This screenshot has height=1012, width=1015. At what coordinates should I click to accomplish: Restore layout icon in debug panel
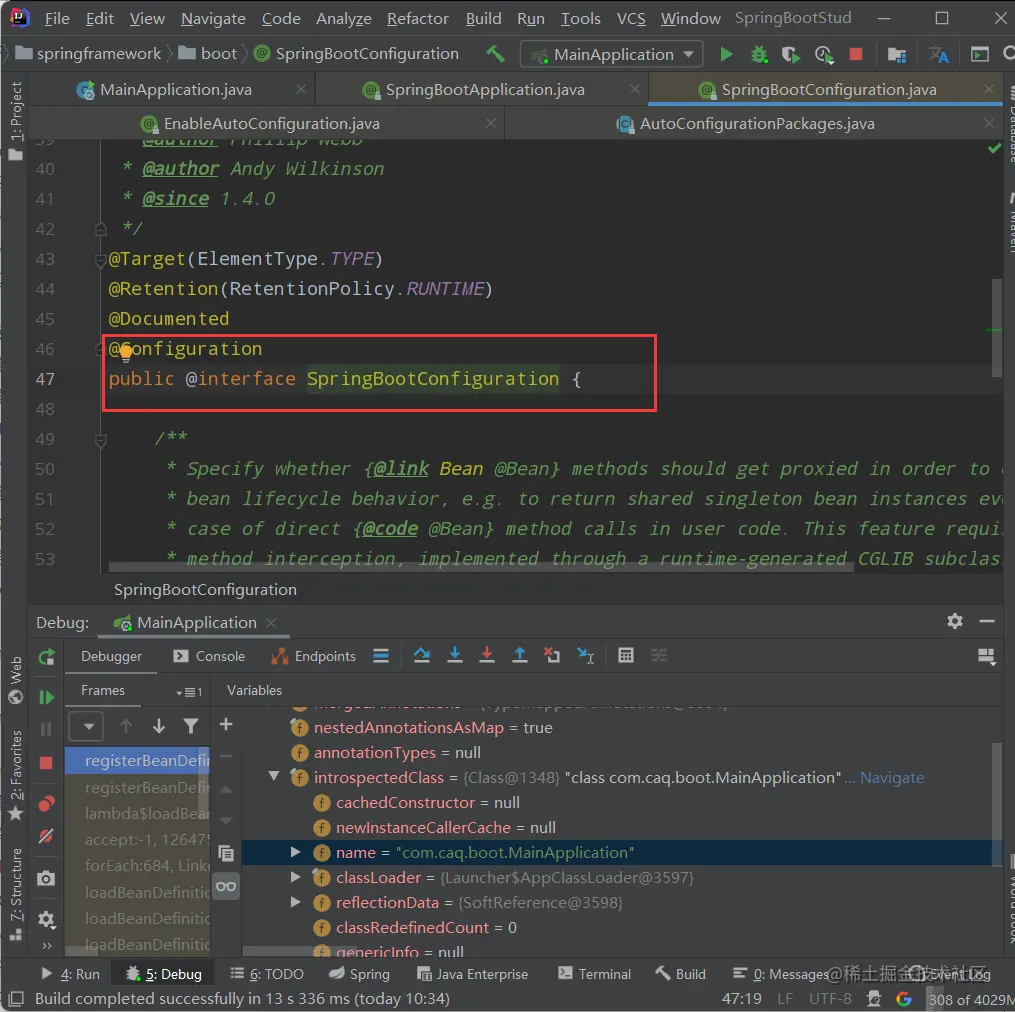coord(987,657)
